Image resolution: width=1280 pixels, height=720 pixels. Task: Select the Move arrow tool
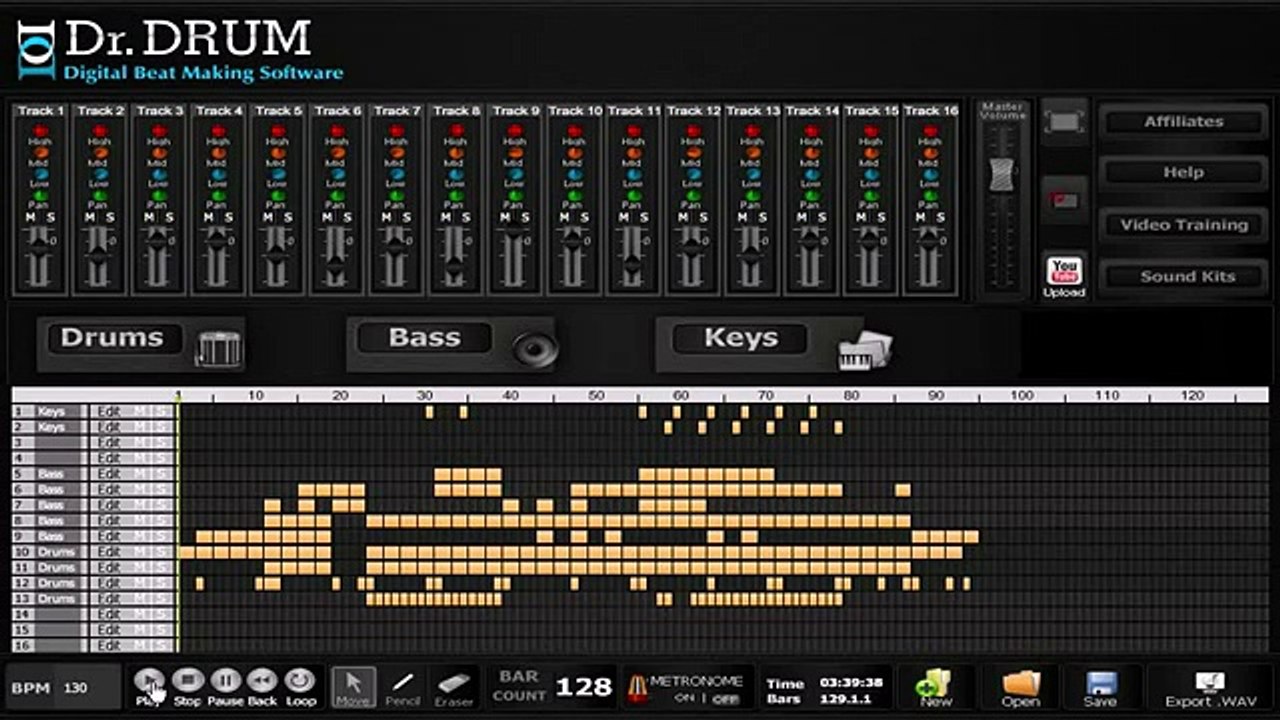tap(353, 687)
